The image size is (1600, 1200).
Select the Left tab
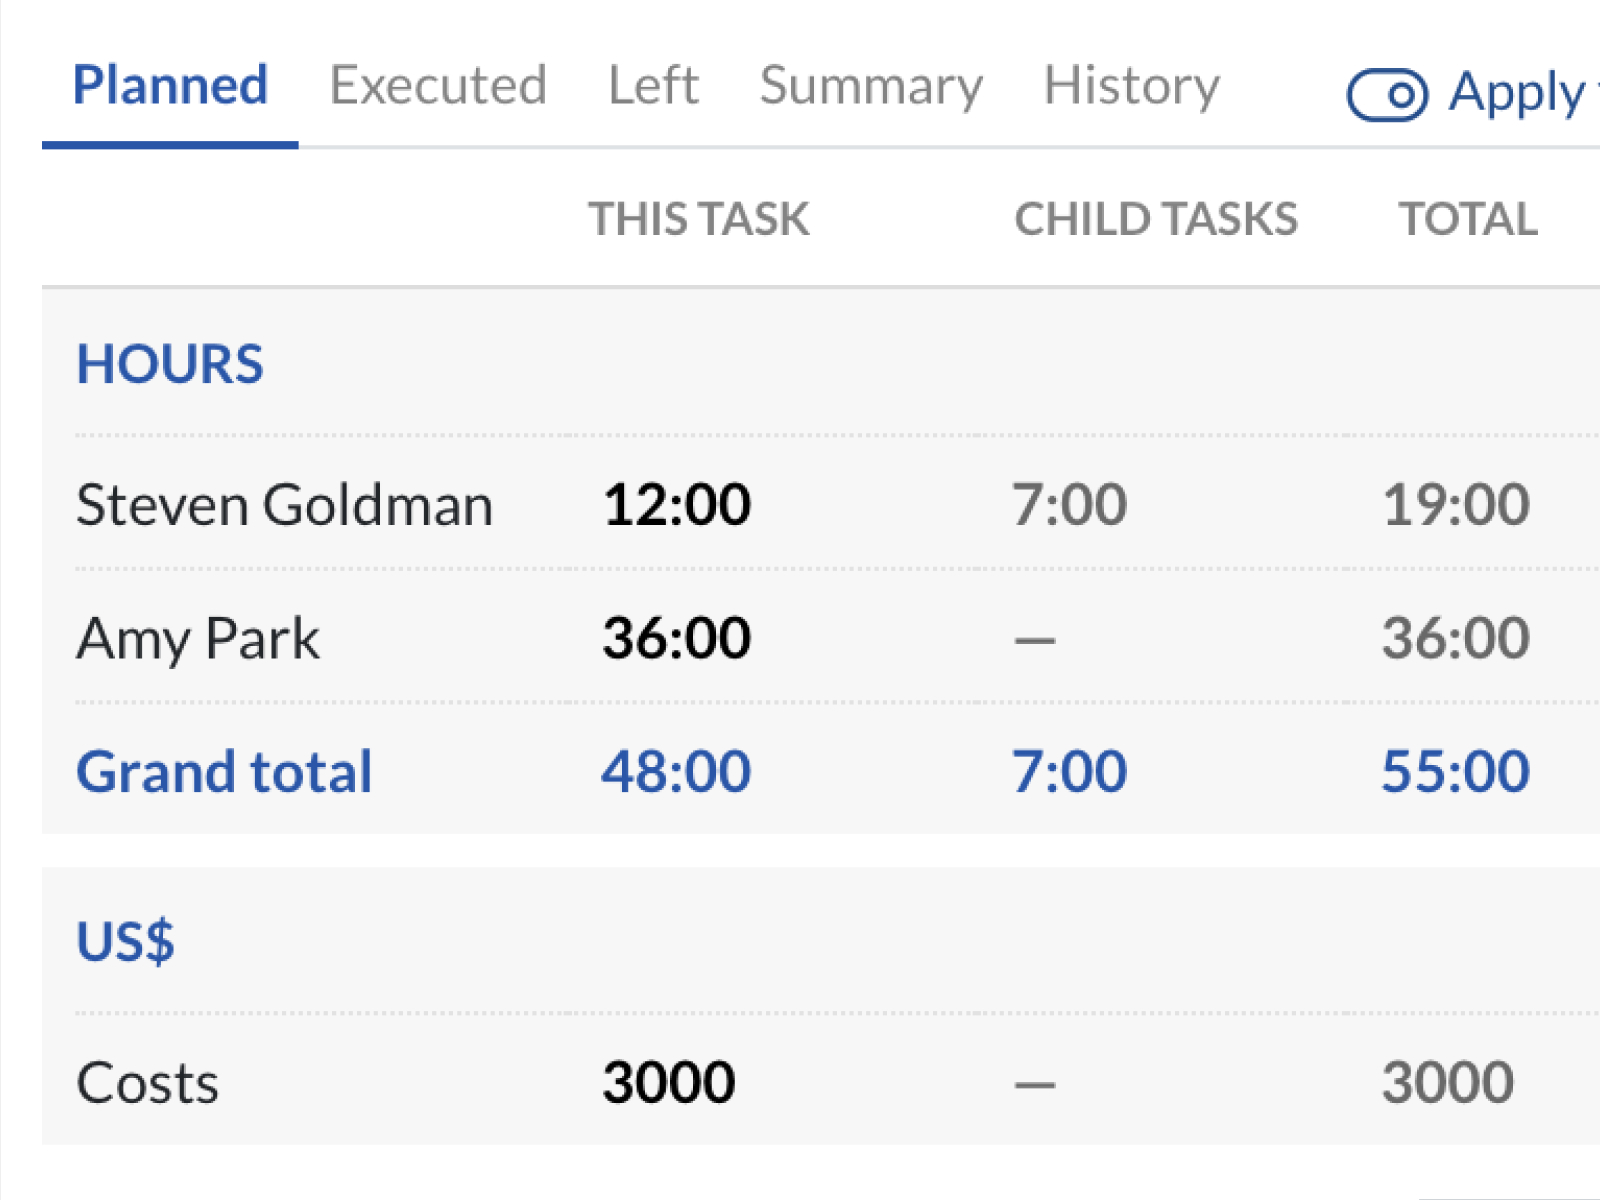[653, 86]
